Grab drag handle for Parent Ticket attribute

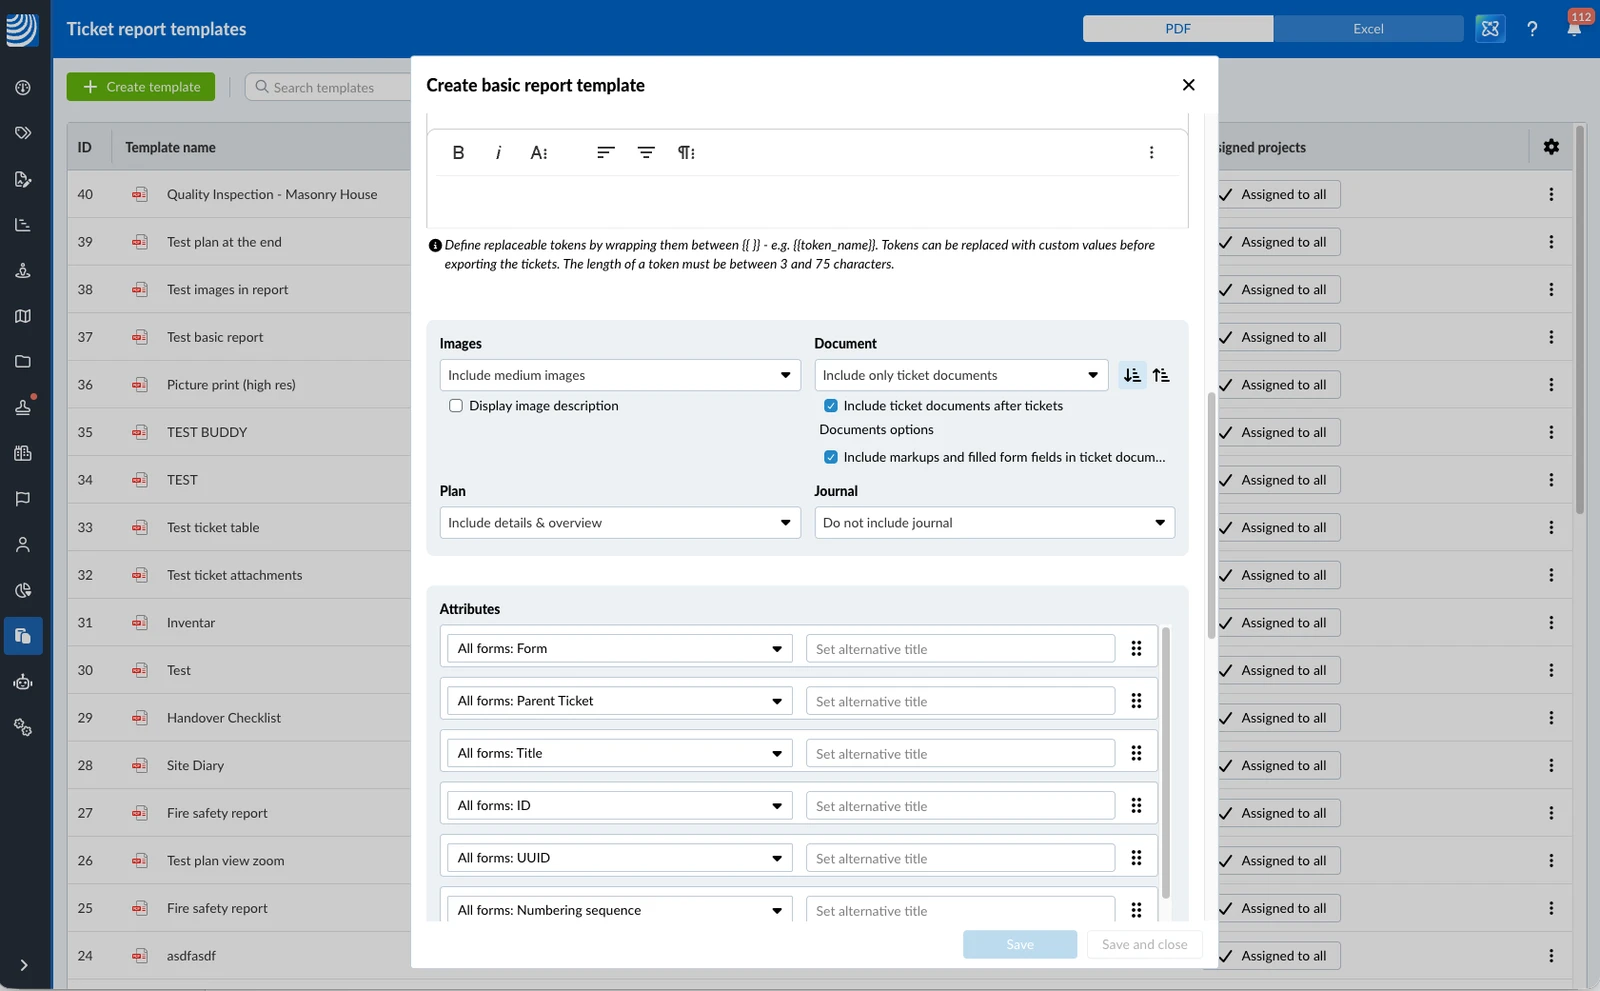click(1136, 701)
